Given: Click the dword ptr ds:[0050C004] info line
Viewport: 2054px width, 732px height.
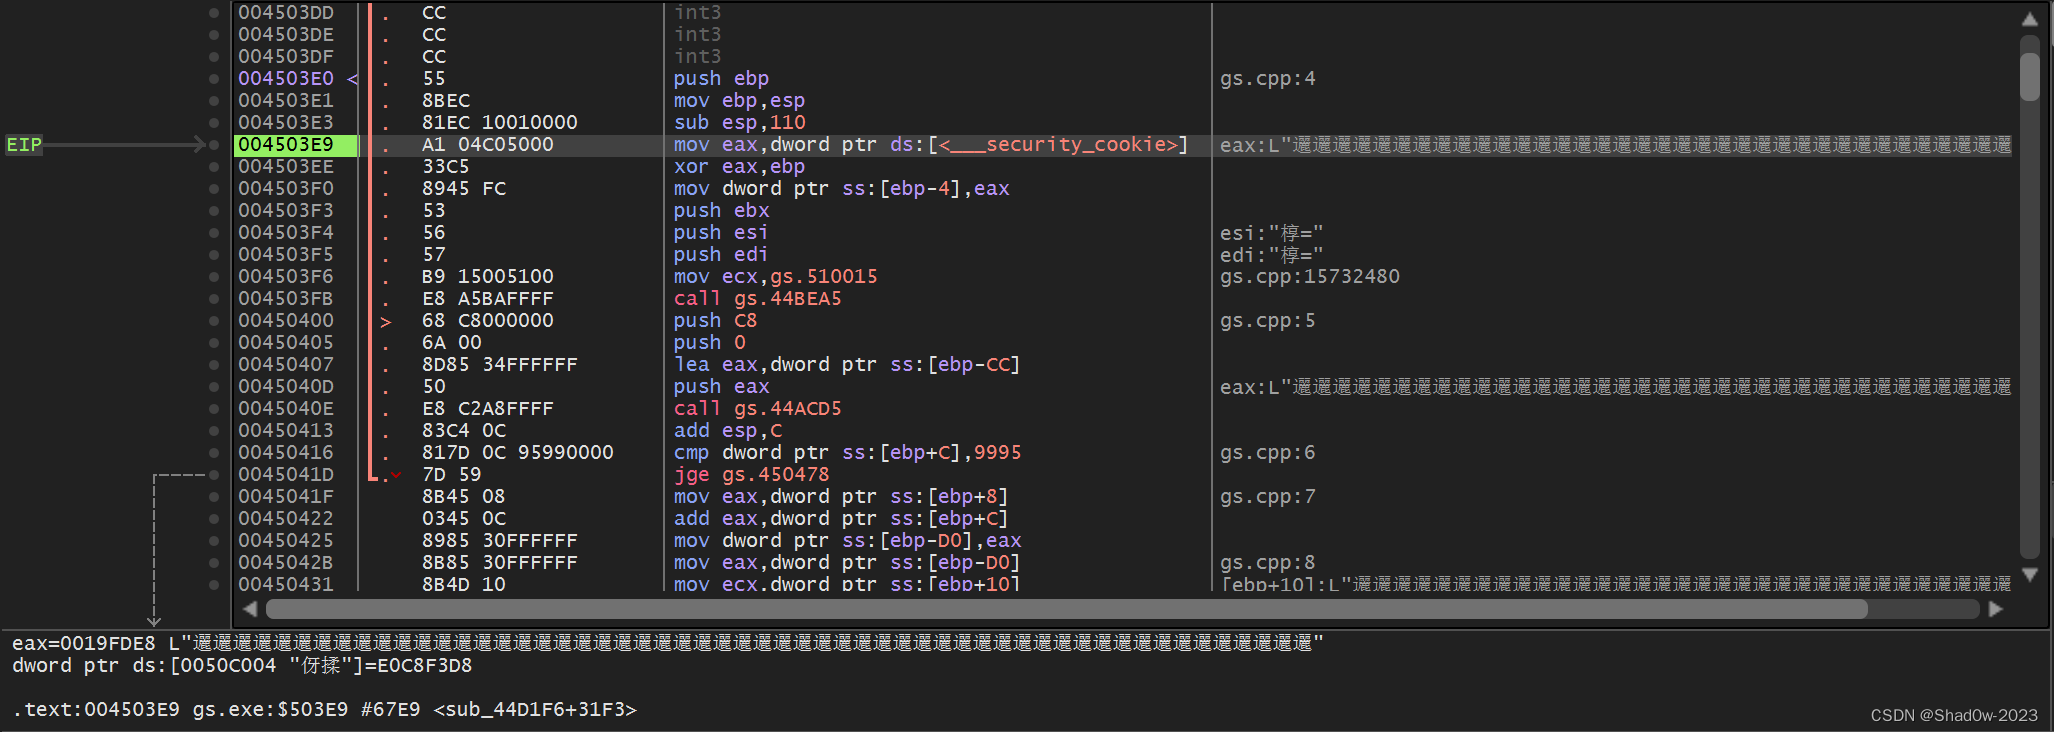Looking at the screenshot, I should [242, 666].
